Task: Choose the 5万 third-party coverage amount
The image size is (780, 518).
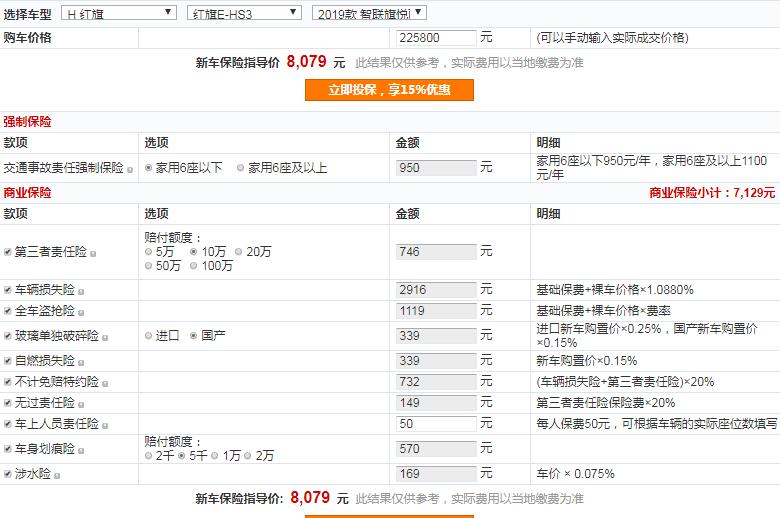Action: pyautogui.click(x=148, y=252)
